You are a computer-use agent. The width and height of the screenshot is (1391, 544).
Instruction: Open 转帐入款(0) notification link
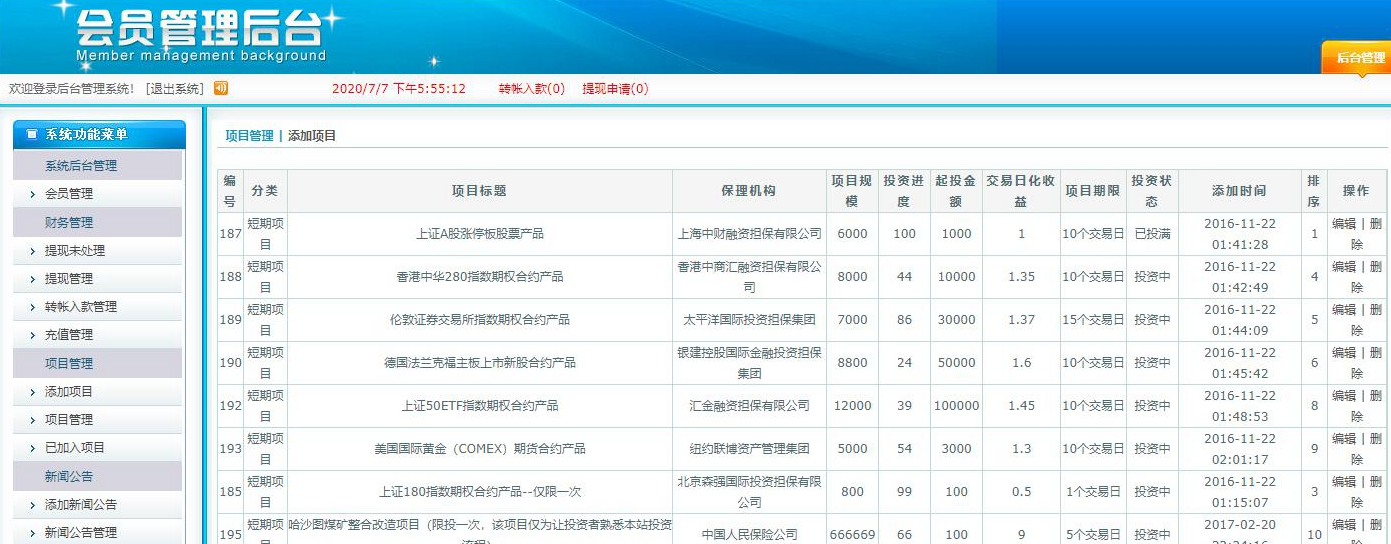pyautogui.click(x=532, y=89)
